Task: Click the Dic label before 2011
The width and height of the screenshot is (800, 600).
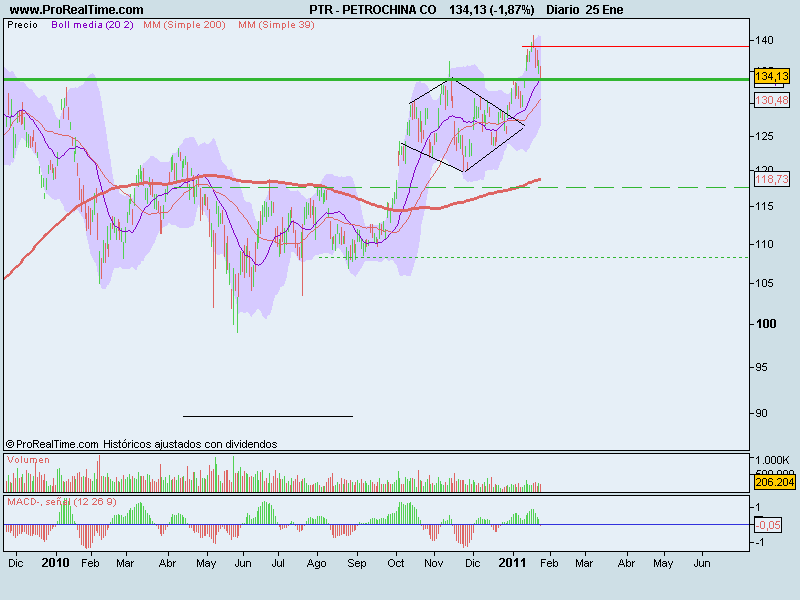Action: coord(472,563)
